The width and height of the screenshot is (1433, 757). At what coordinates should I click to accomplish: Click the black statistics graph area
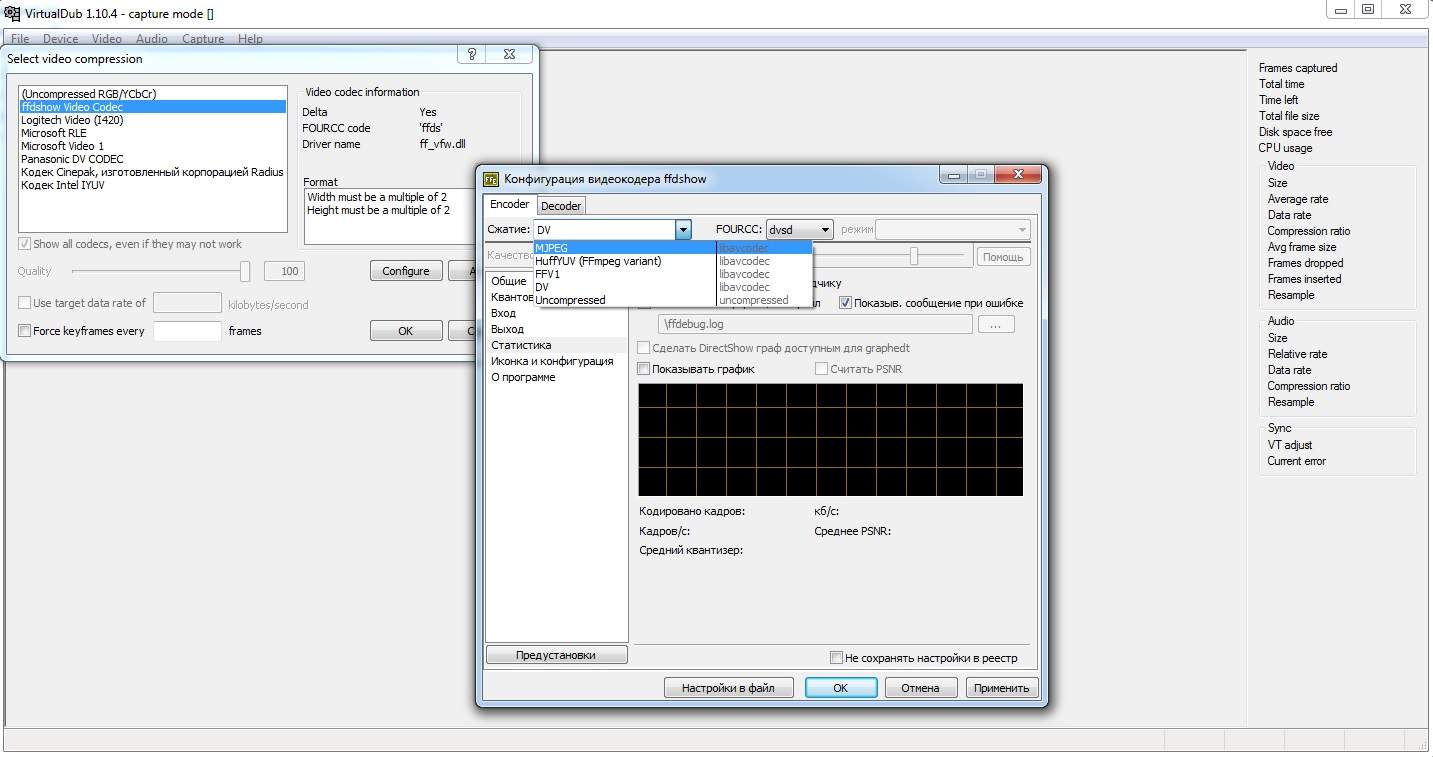coord(830,439)
